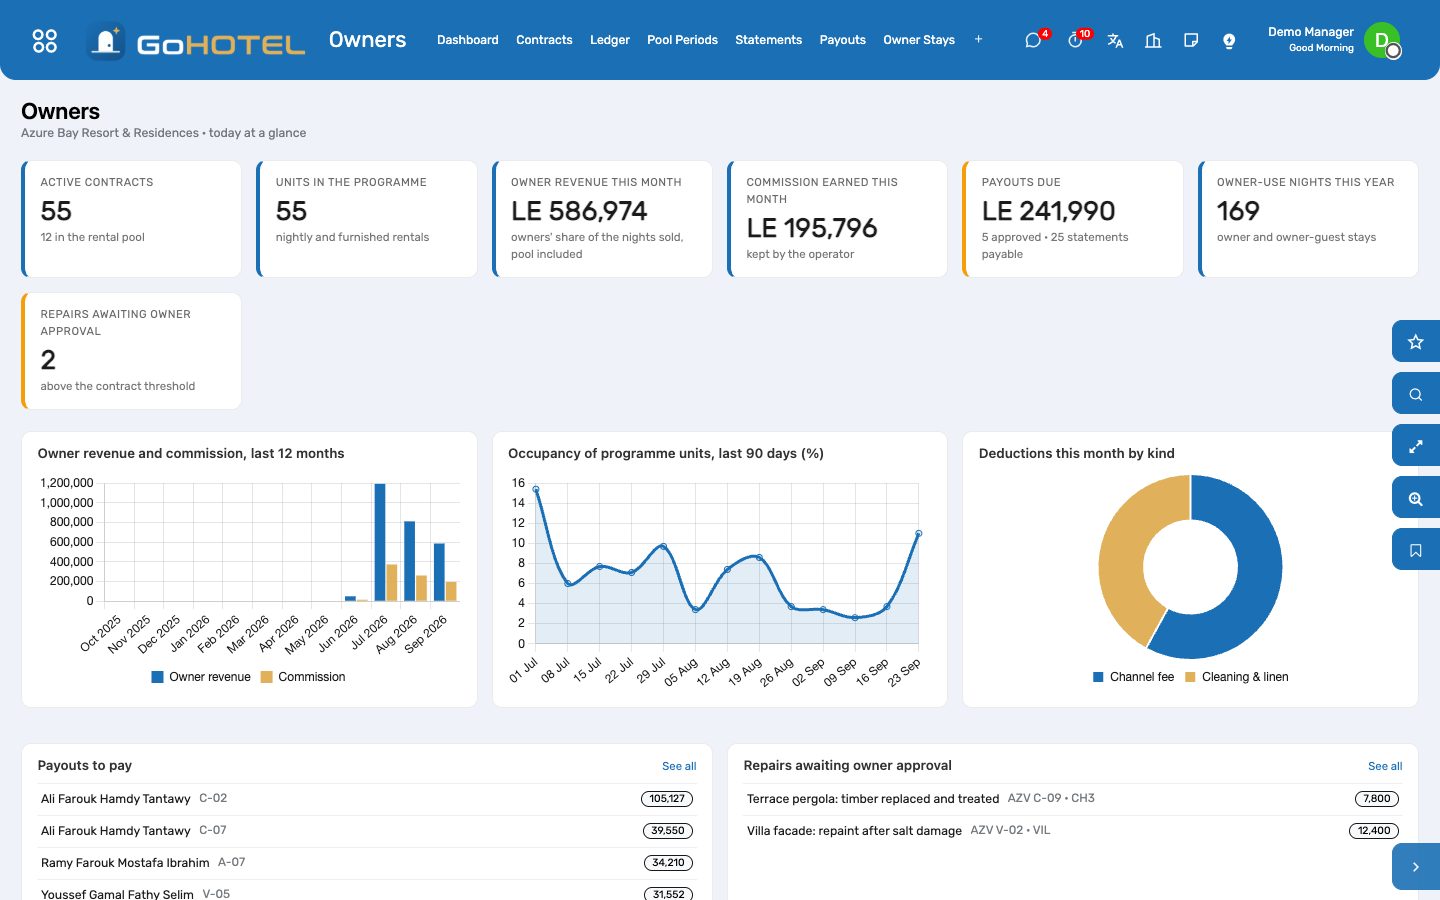Open the sticky notes icon
Image resolution: width=1440 pixels, height=900 pixels.
click(x=1191, y=40)
